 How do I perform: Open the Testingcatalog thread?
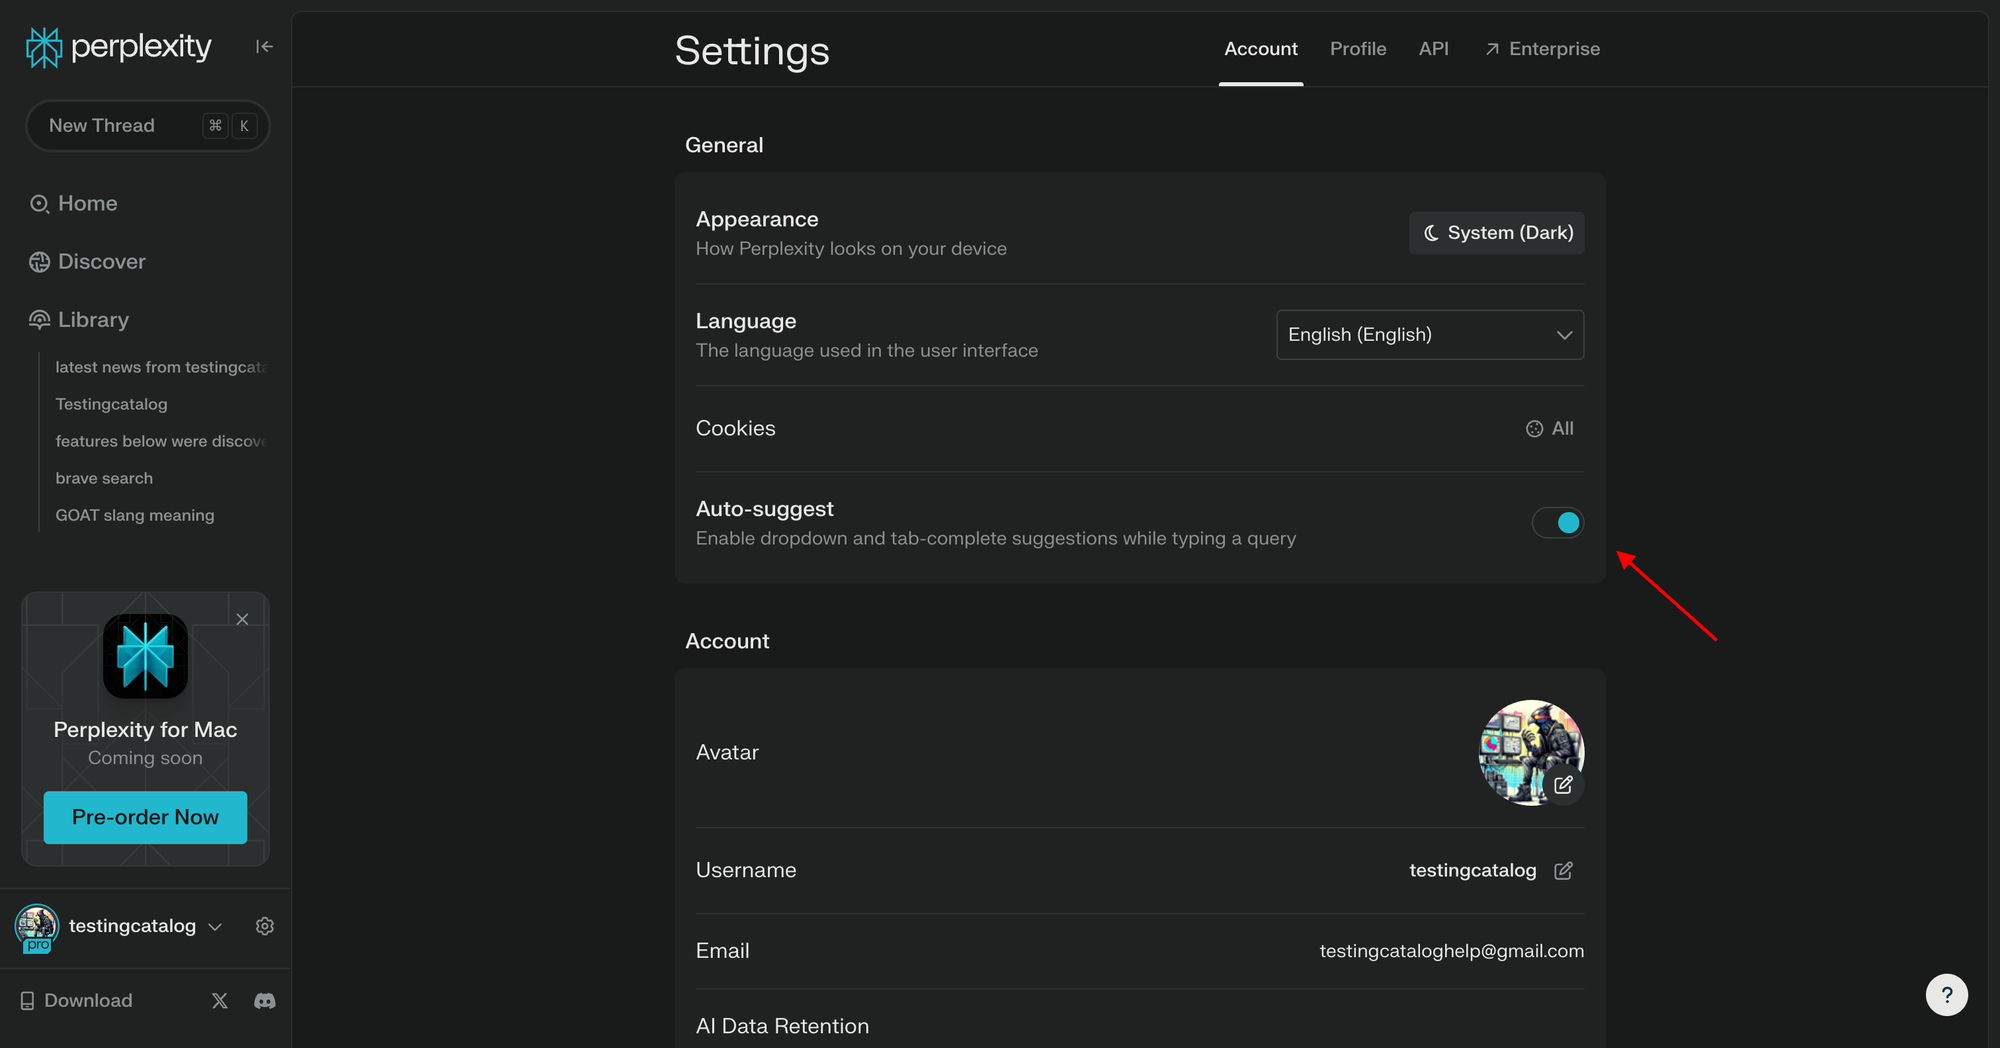coord(111,405)
